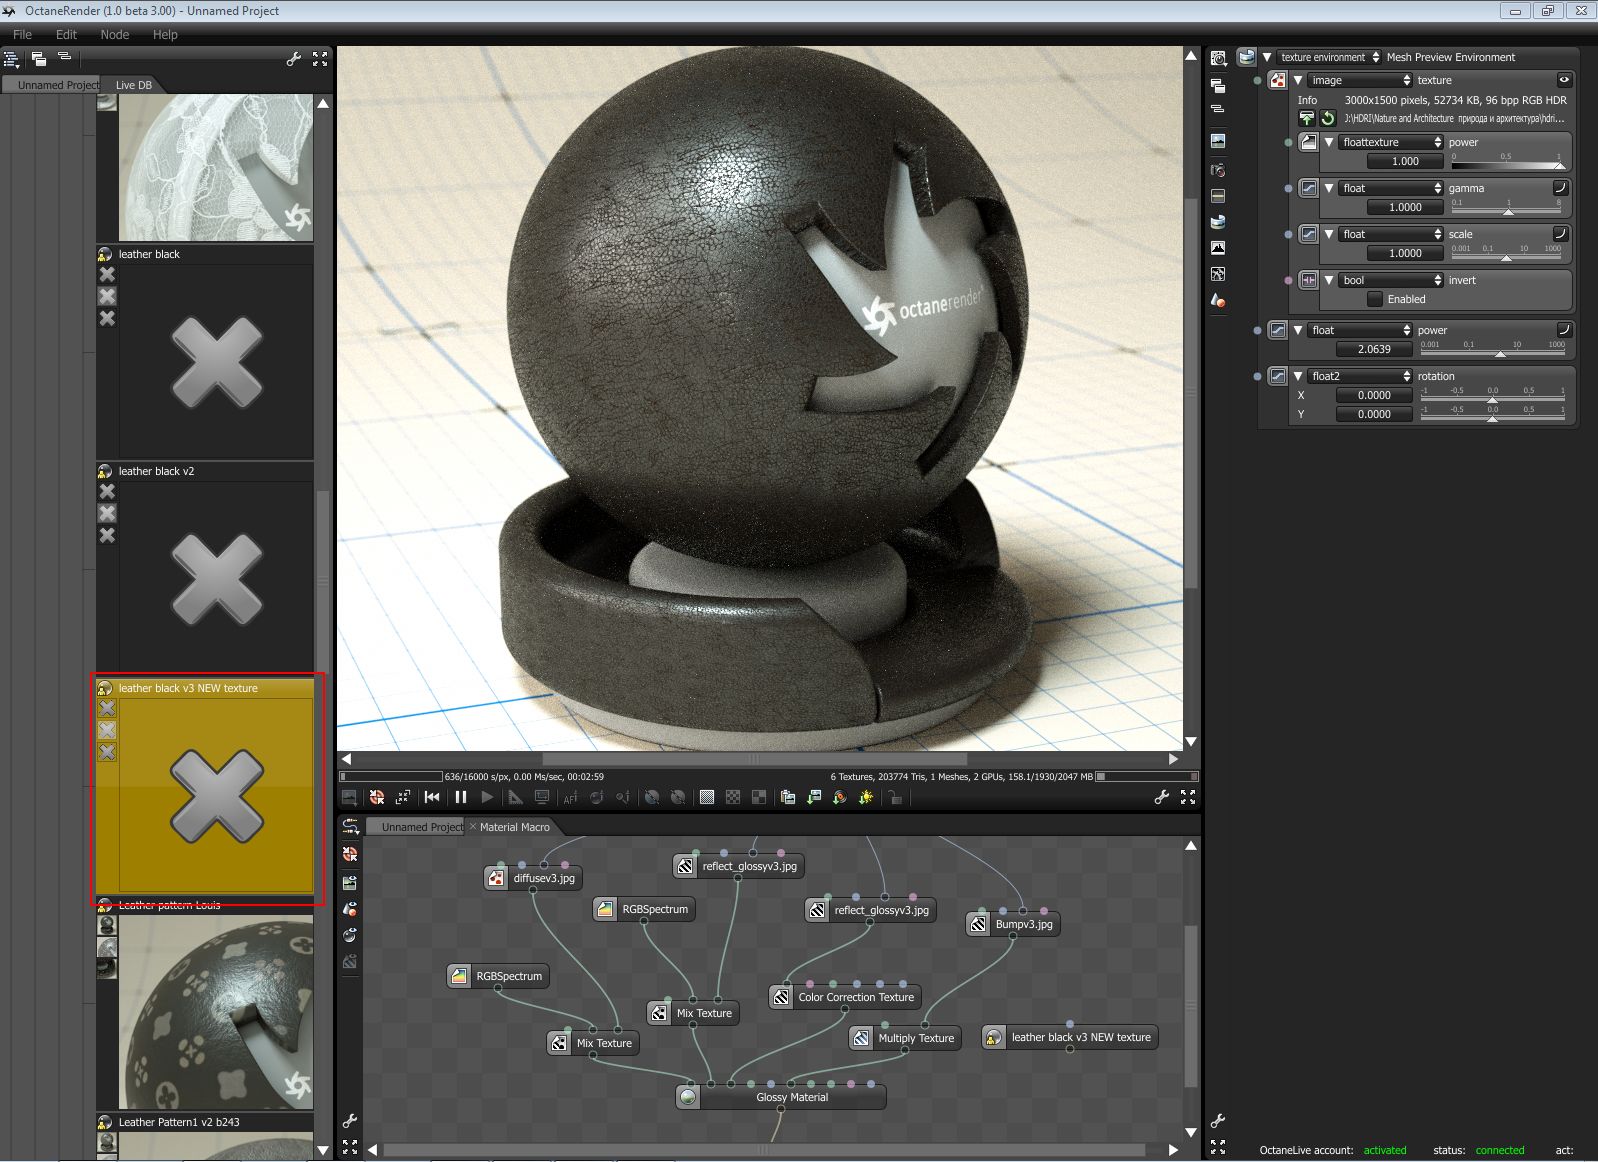Select the AF auto focus picker
The height and width of the screenshot is (1162, 1598).
(x=571, y=797)
